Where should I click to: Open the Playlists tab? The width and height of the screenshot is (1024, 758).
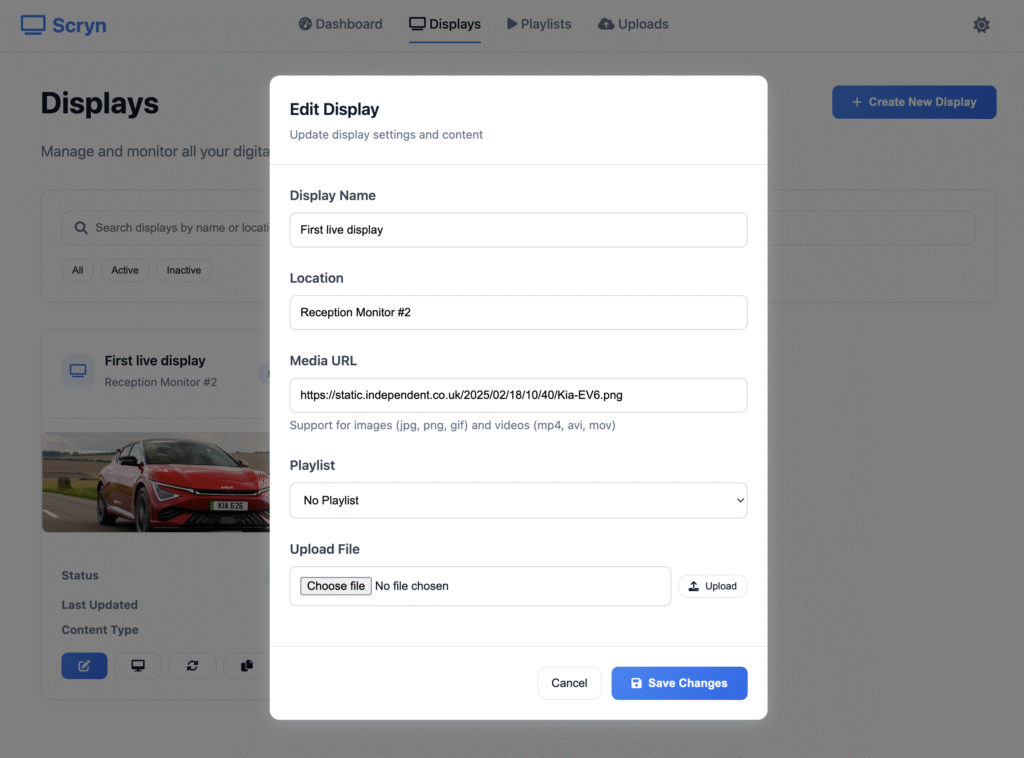[x=539, y=24]
